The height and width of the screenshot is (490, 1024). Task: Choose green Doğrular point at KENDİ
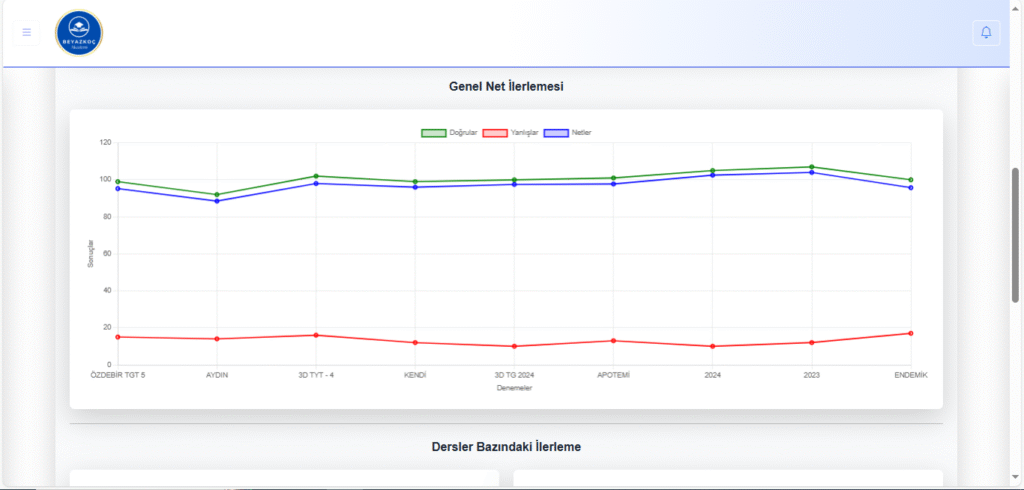(415, 182)
